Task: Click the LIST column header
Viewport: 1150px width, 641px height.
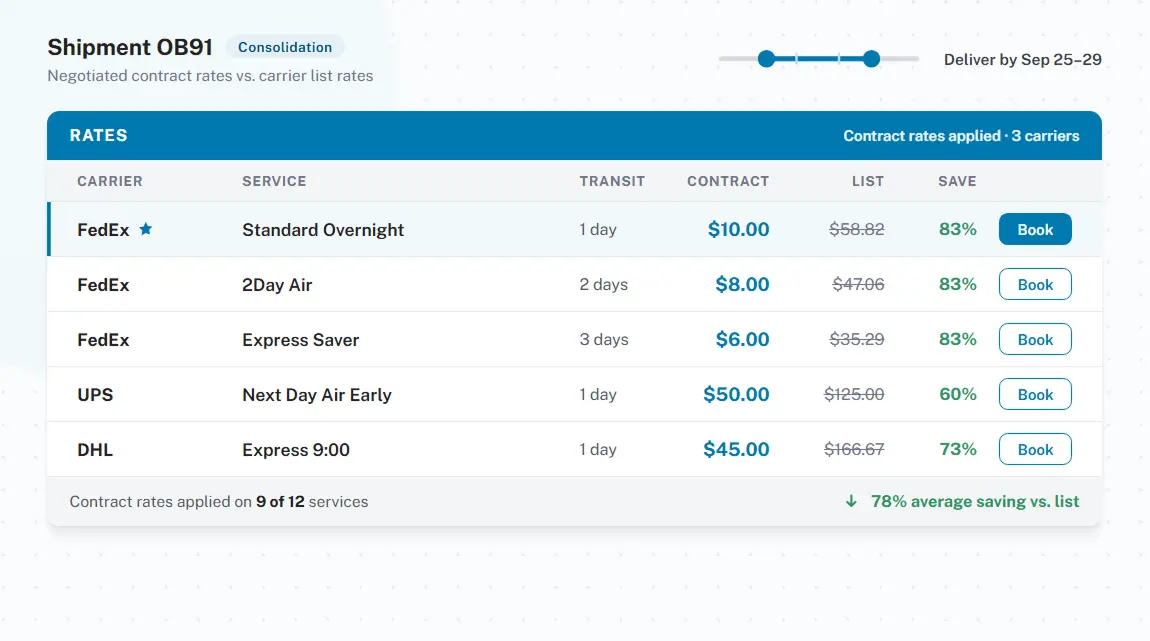Action: click(x=868, y=181)
